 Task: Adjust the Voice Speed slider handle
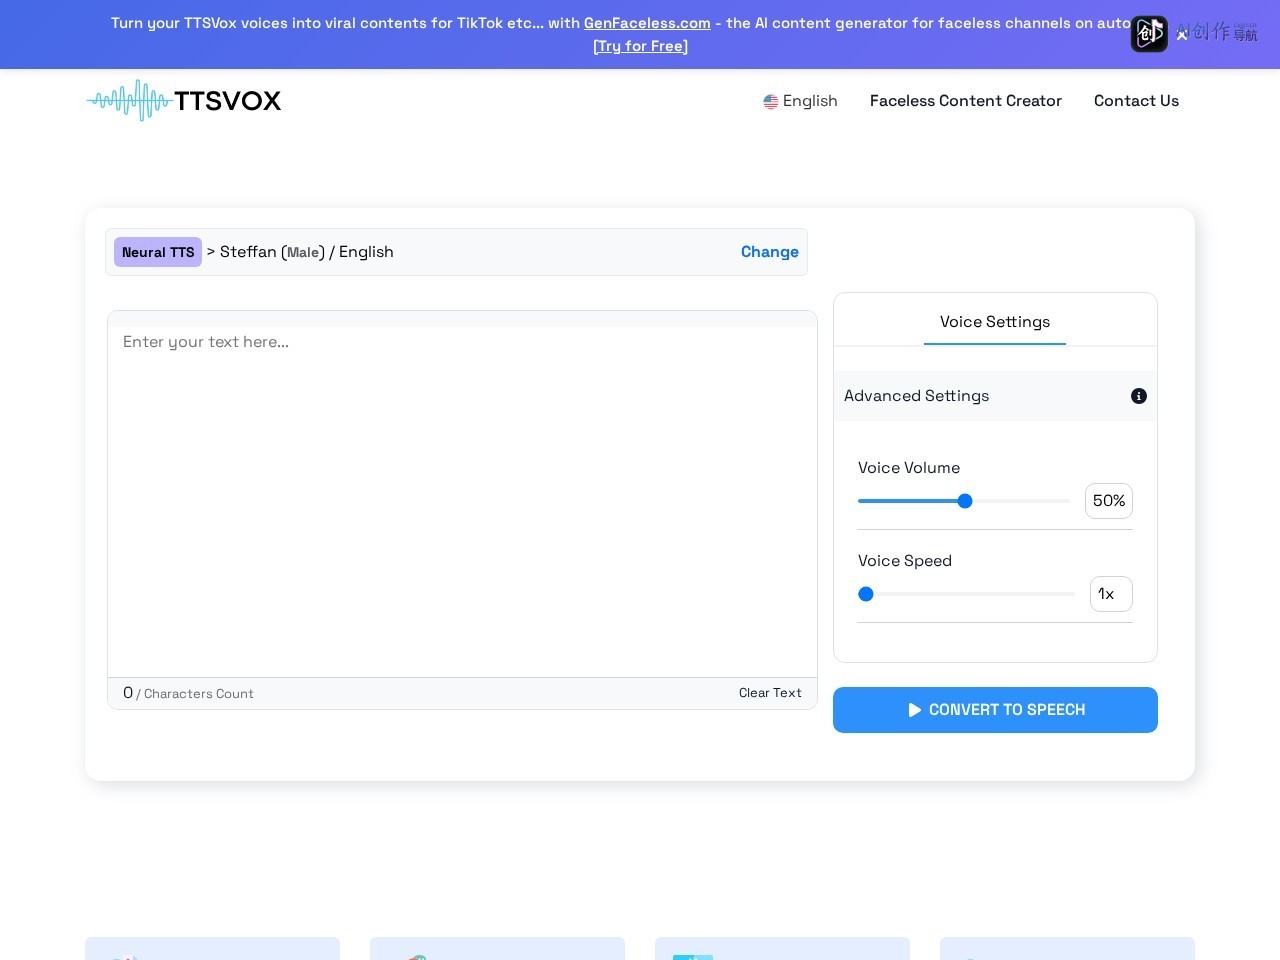point(866,594)
